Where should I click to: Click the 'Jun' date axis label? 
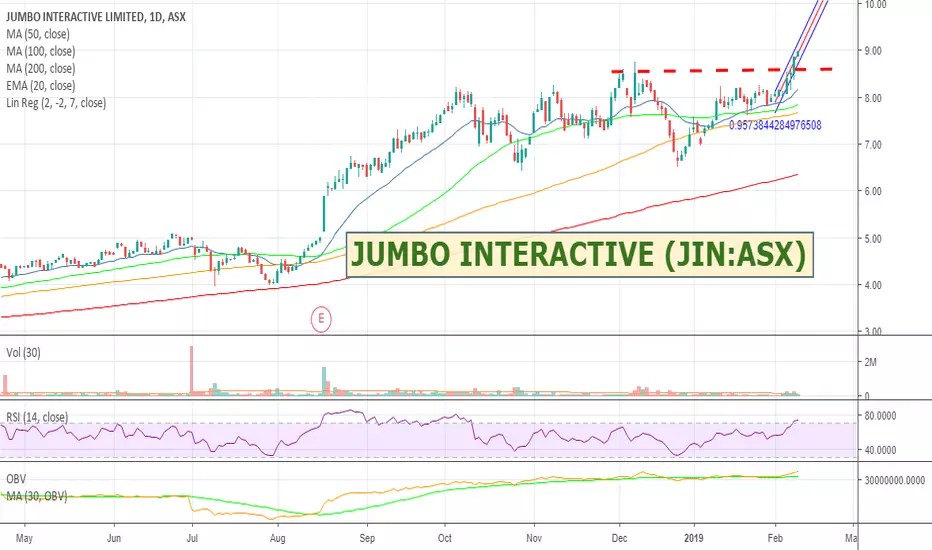[x=114, y=538]
